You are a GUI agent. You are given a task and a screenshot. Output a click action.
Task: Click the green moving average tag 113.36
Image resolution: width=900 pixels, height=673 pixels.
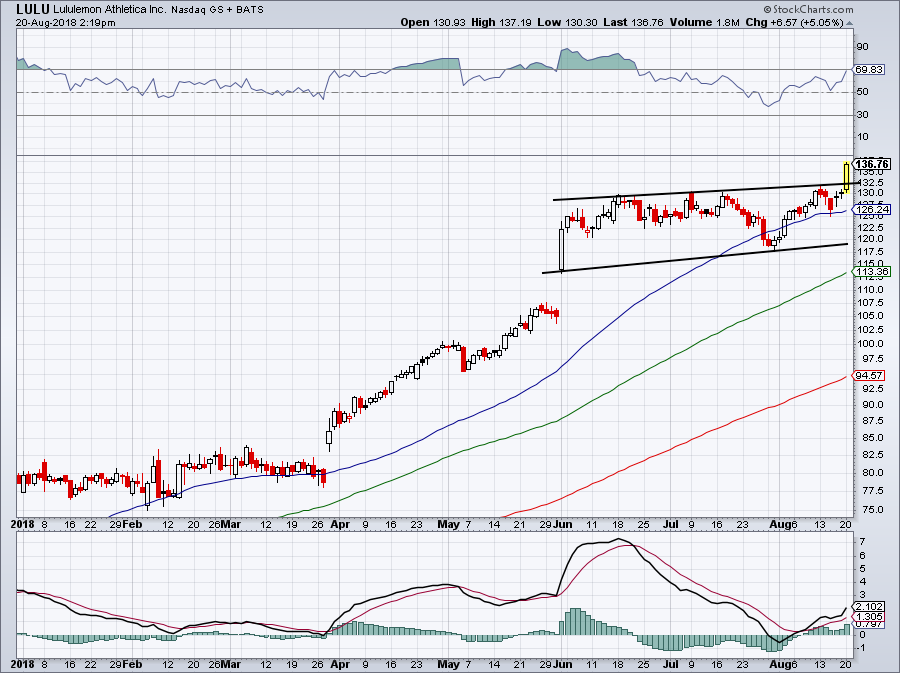tap(871, 271)
